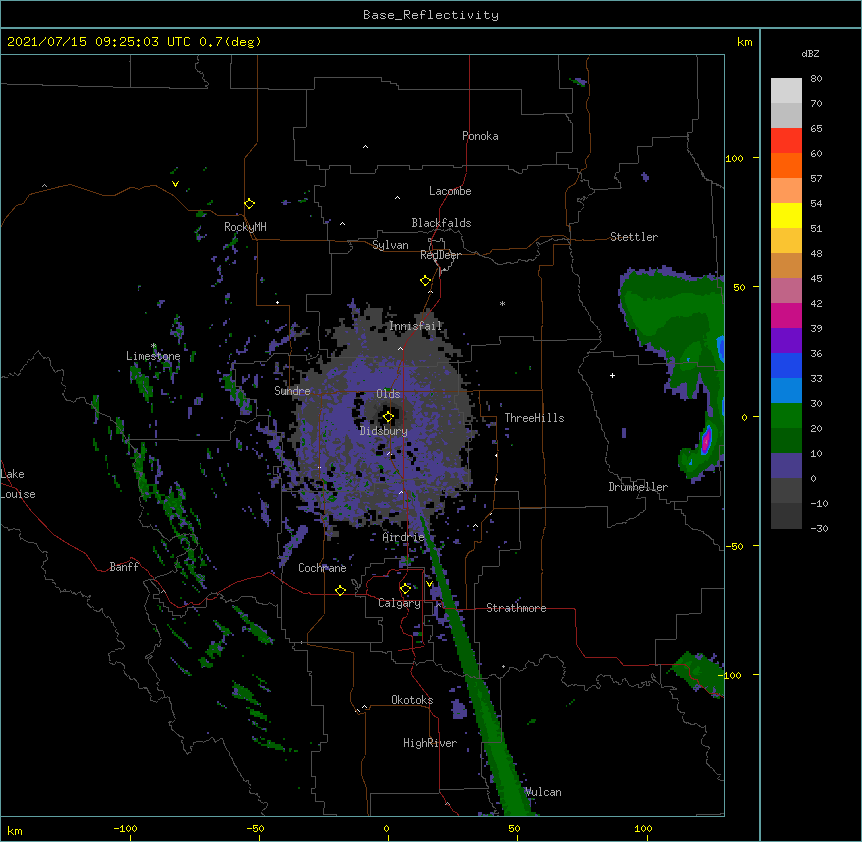Click the 36 dBZ blue legend swatch
The image size is (862, 842).
pos(786,365)
